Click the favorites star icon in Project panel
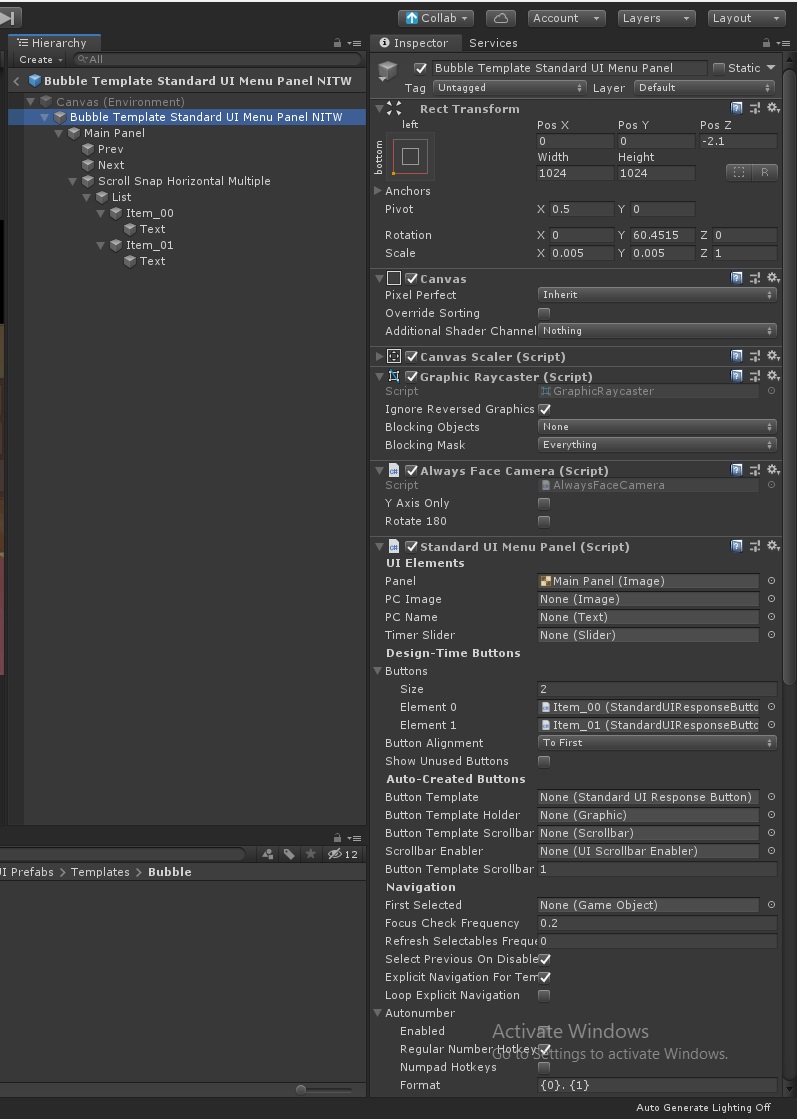Viewport: 797px width, 1119px height. 310,854
